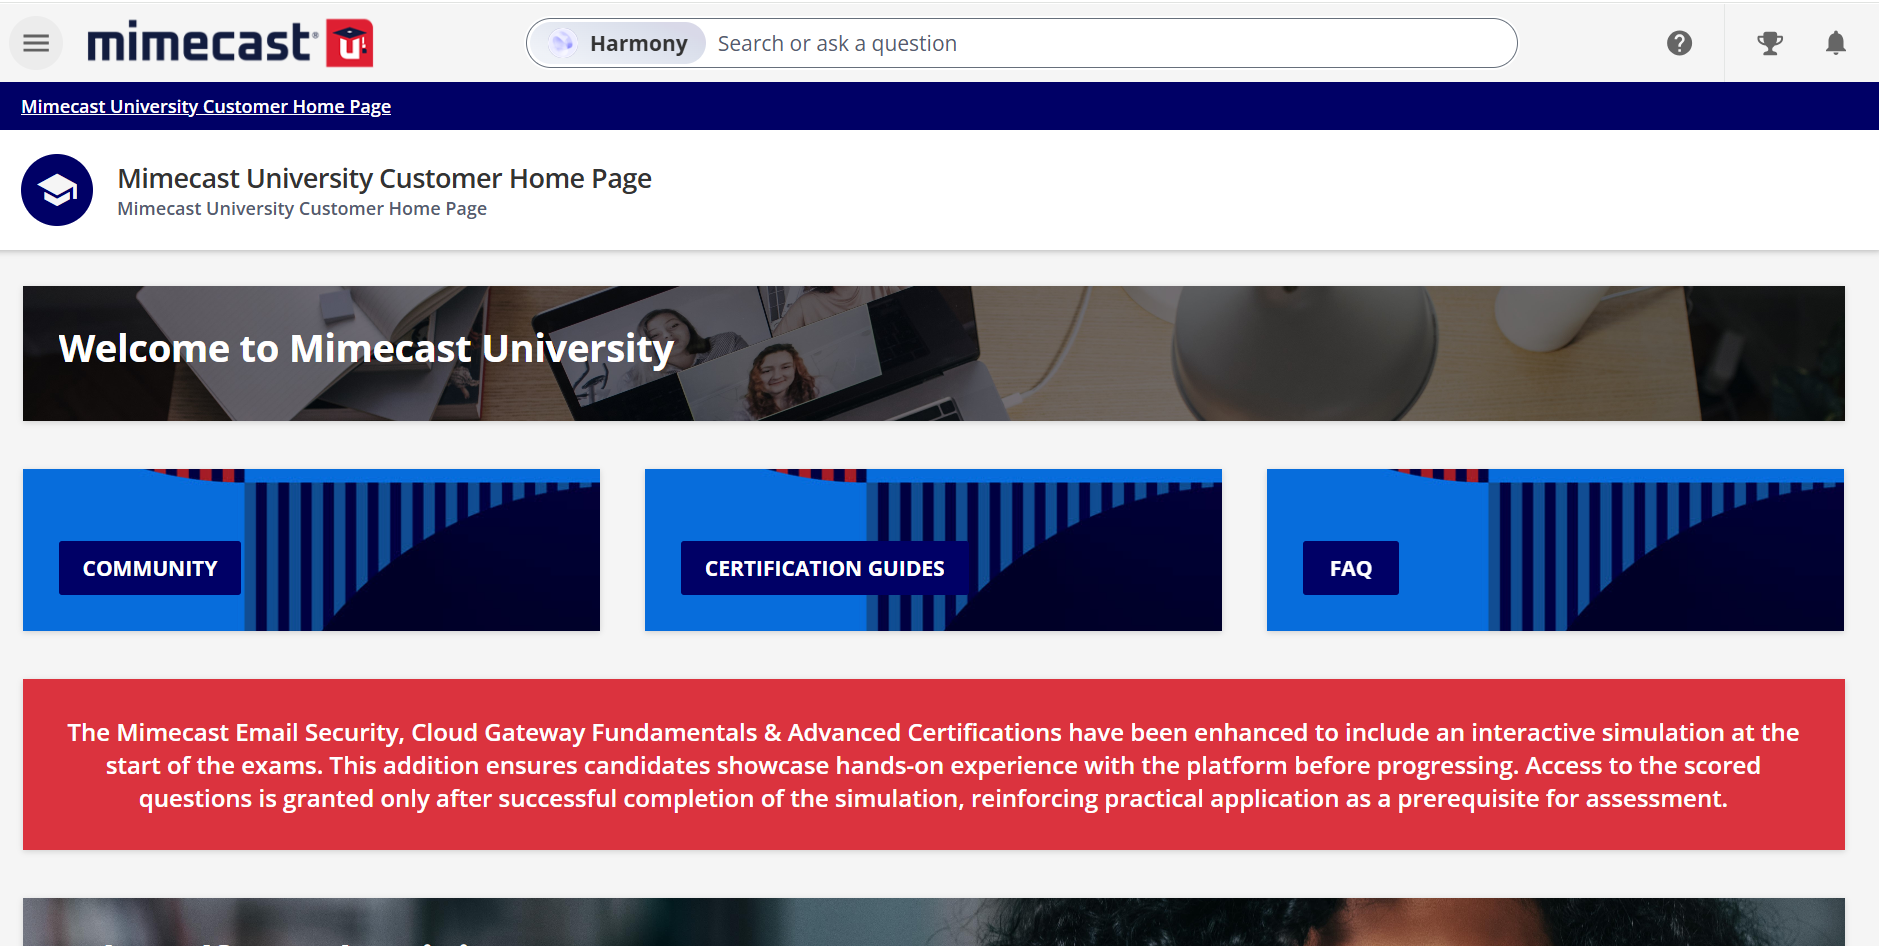Open the Certification Guides card
Image resolution: width=1879 pixels, height=946 pixels.
point(823,567)
